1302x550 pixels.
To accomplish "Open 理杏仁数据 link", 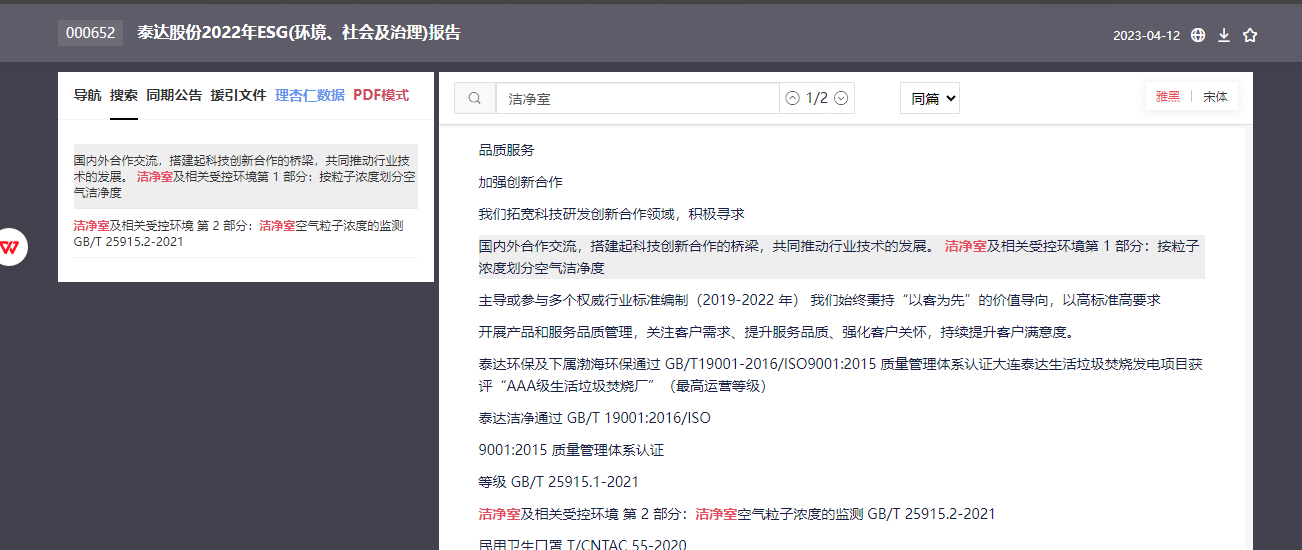I will [310, 95].
